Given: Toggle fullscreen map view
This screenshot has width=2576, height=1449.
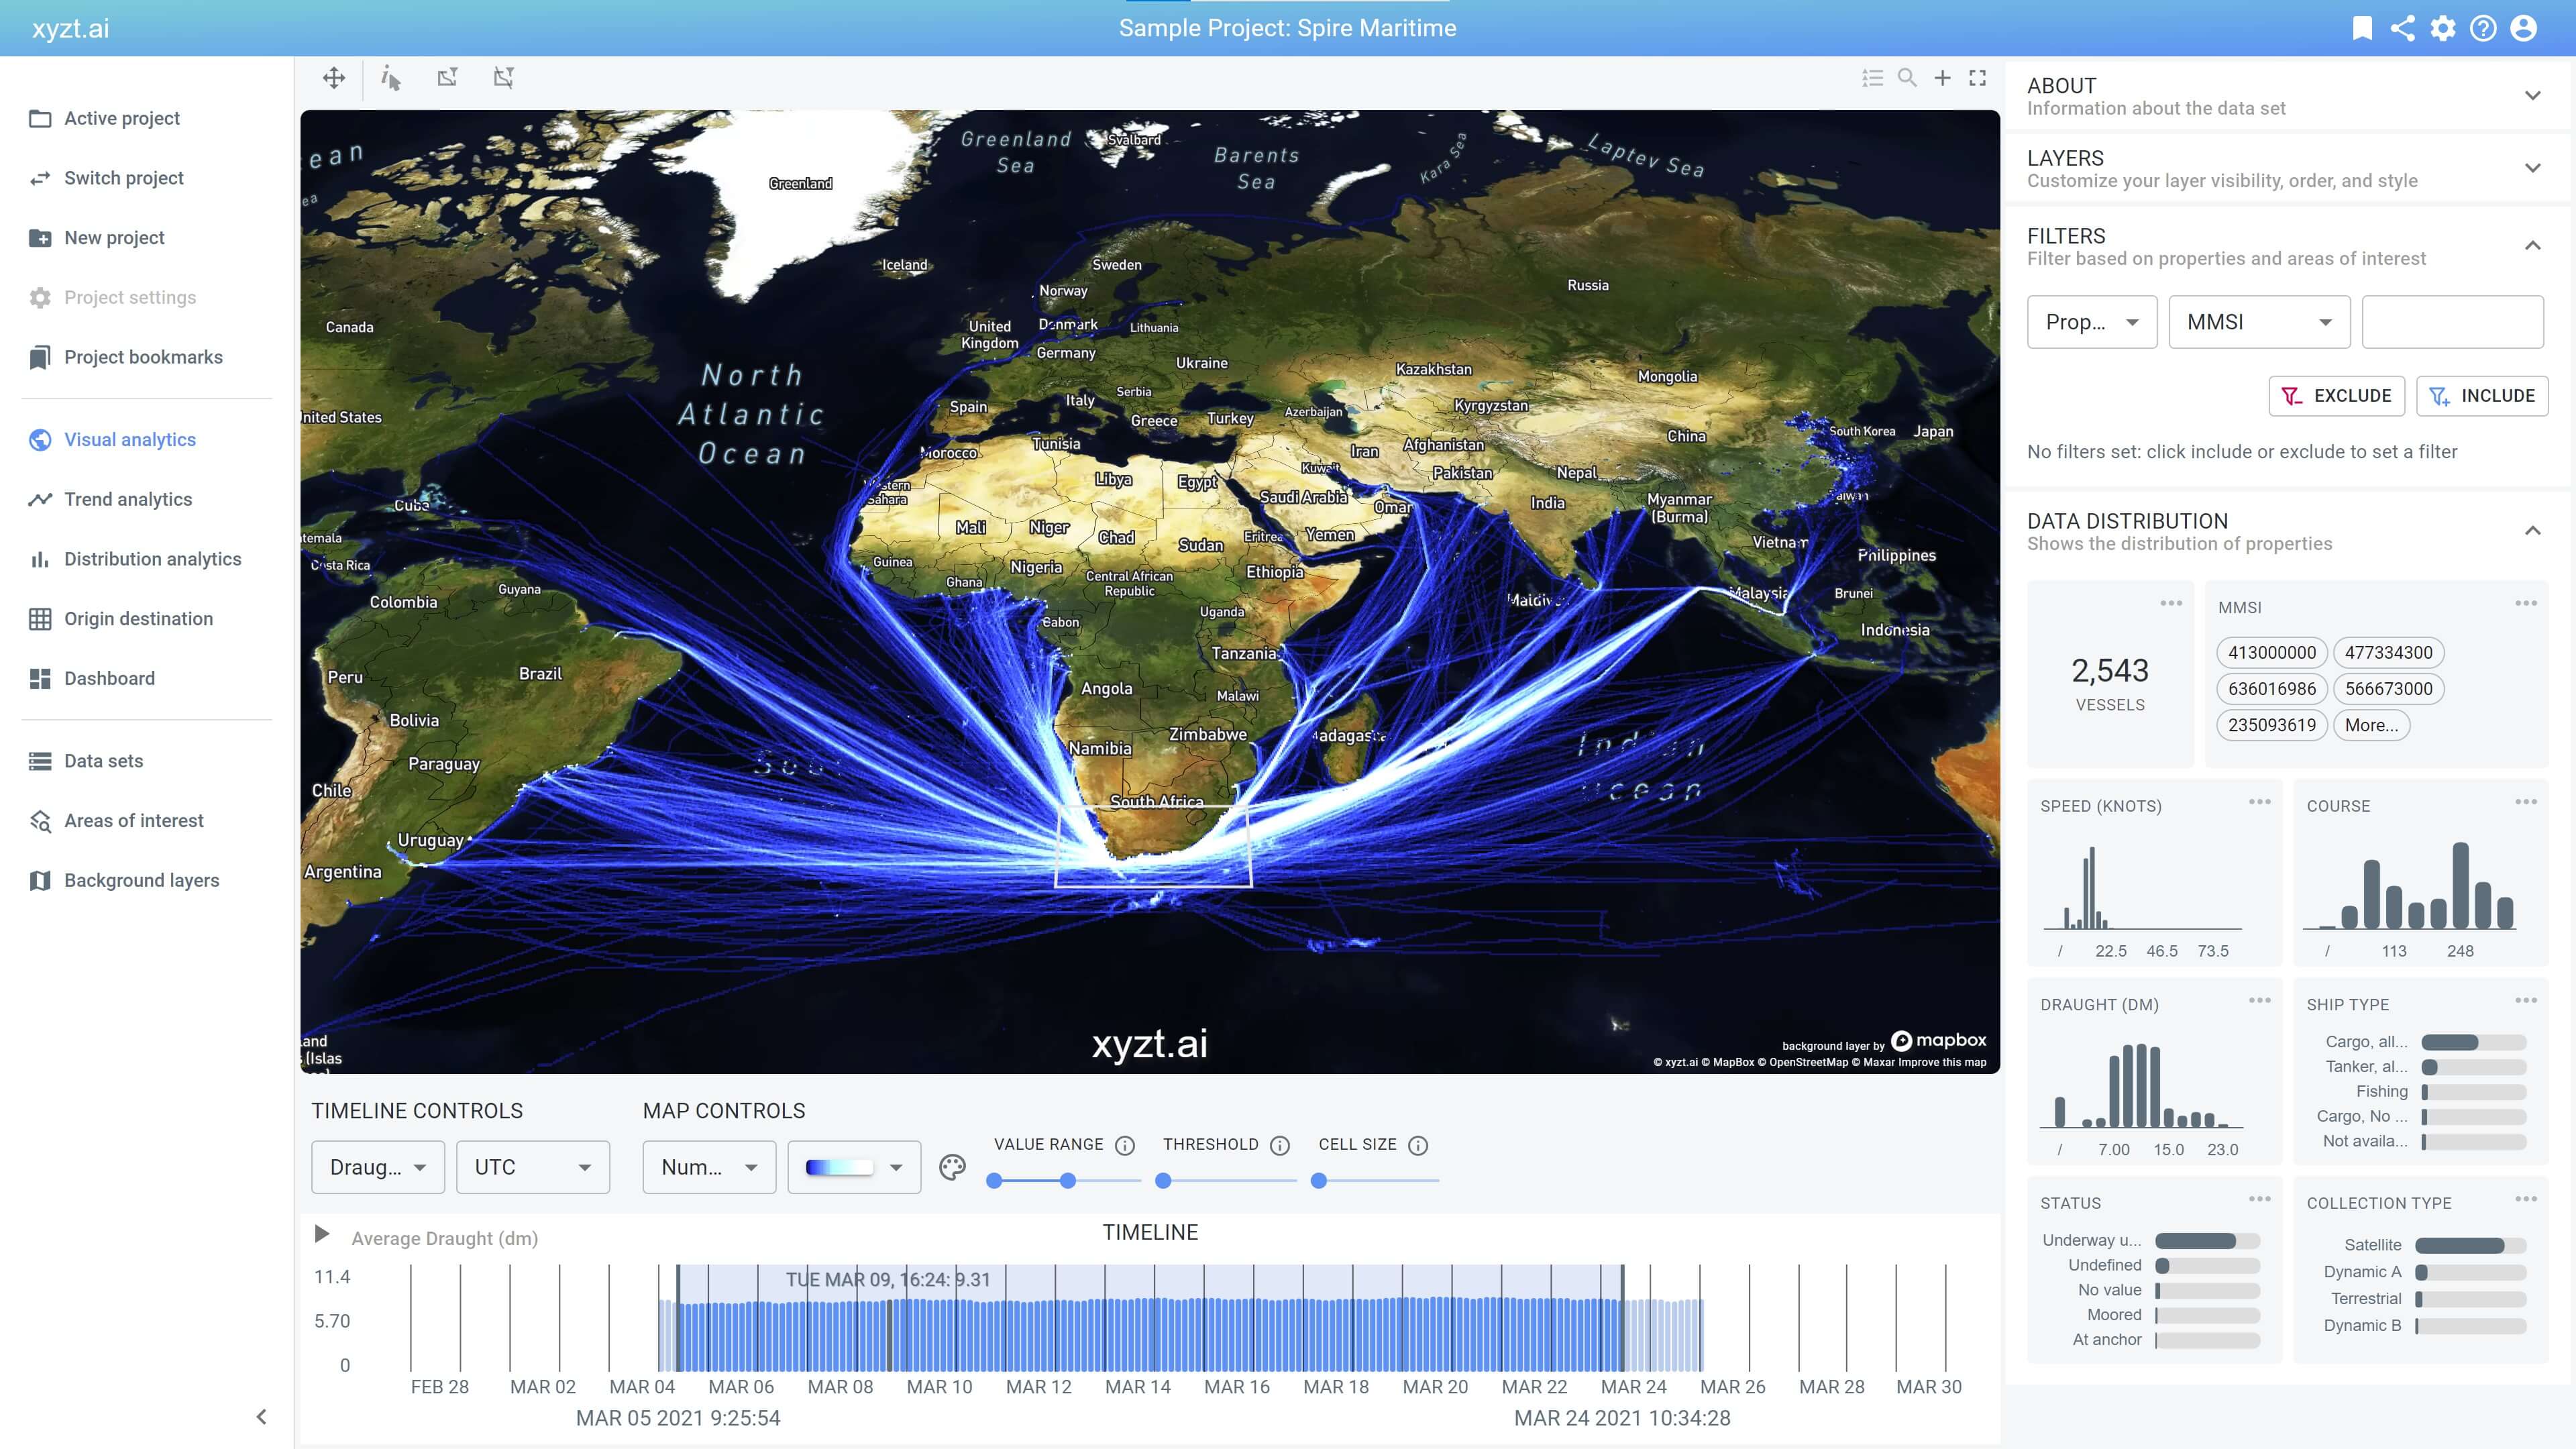Looking at the screenshot, I should coord(1977,77).
